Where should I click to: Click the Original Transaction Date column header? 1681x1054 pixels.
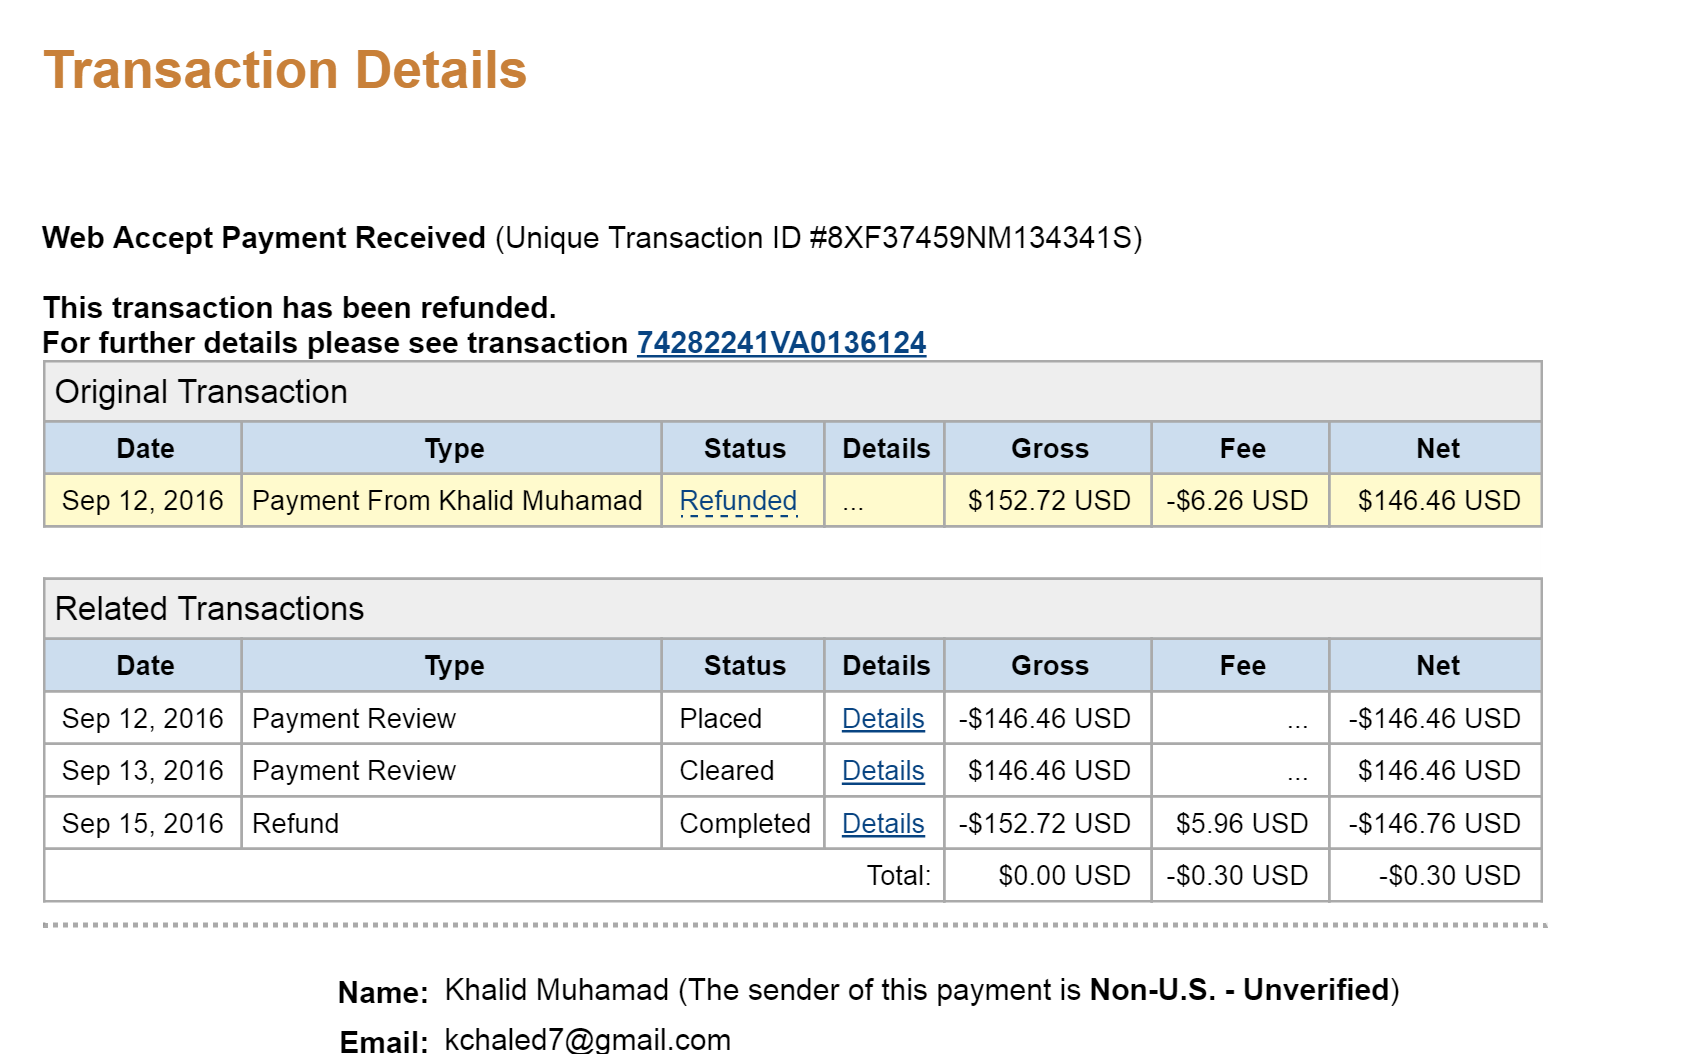click(144, 448)
